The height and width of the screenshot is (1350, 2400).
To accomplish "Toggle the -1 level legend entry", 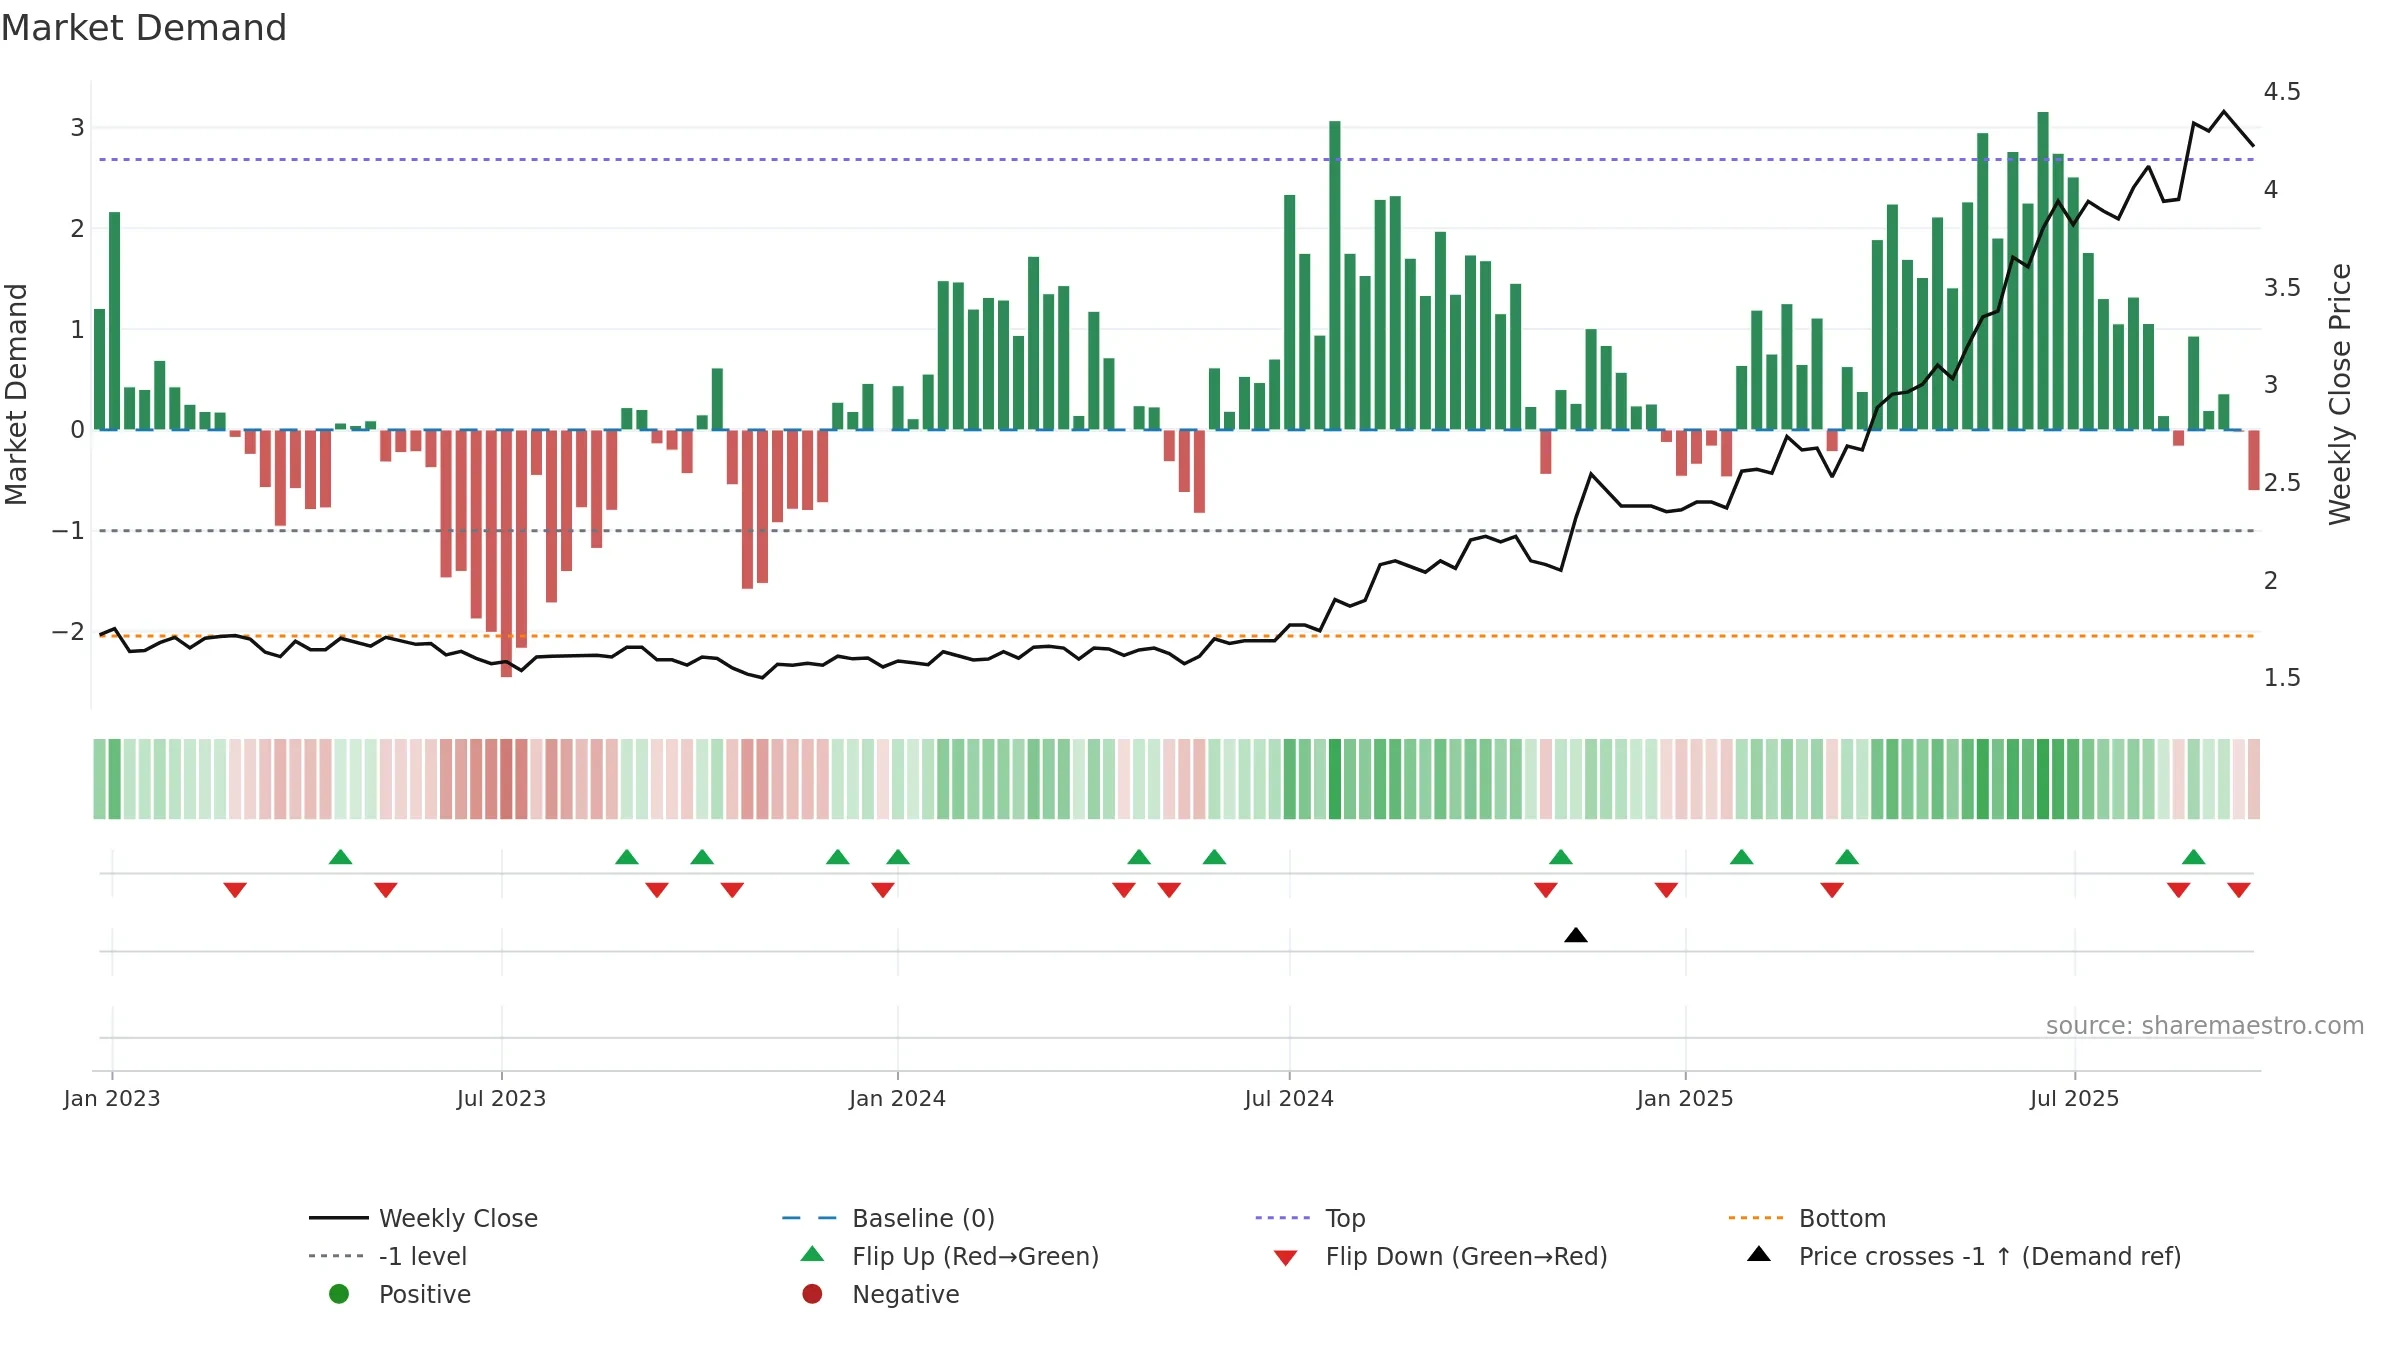I will click(388, 1256).
